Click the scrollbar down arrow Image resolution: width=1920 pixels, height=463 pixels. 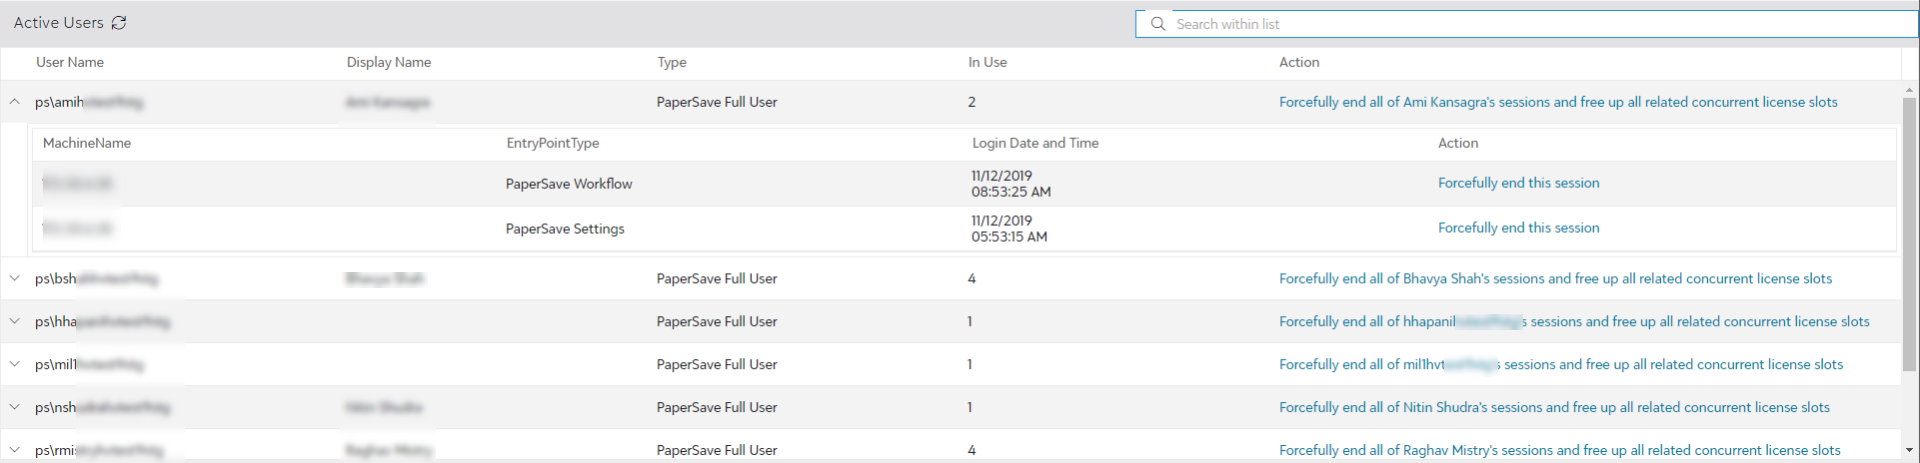1909,451
